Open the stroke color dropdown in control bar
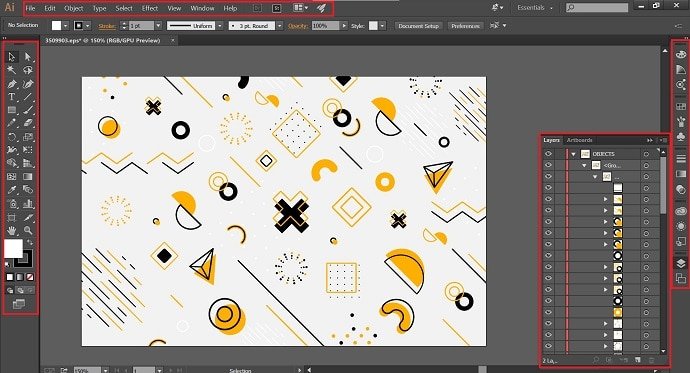The image size is (690, 373). [88, 26]
